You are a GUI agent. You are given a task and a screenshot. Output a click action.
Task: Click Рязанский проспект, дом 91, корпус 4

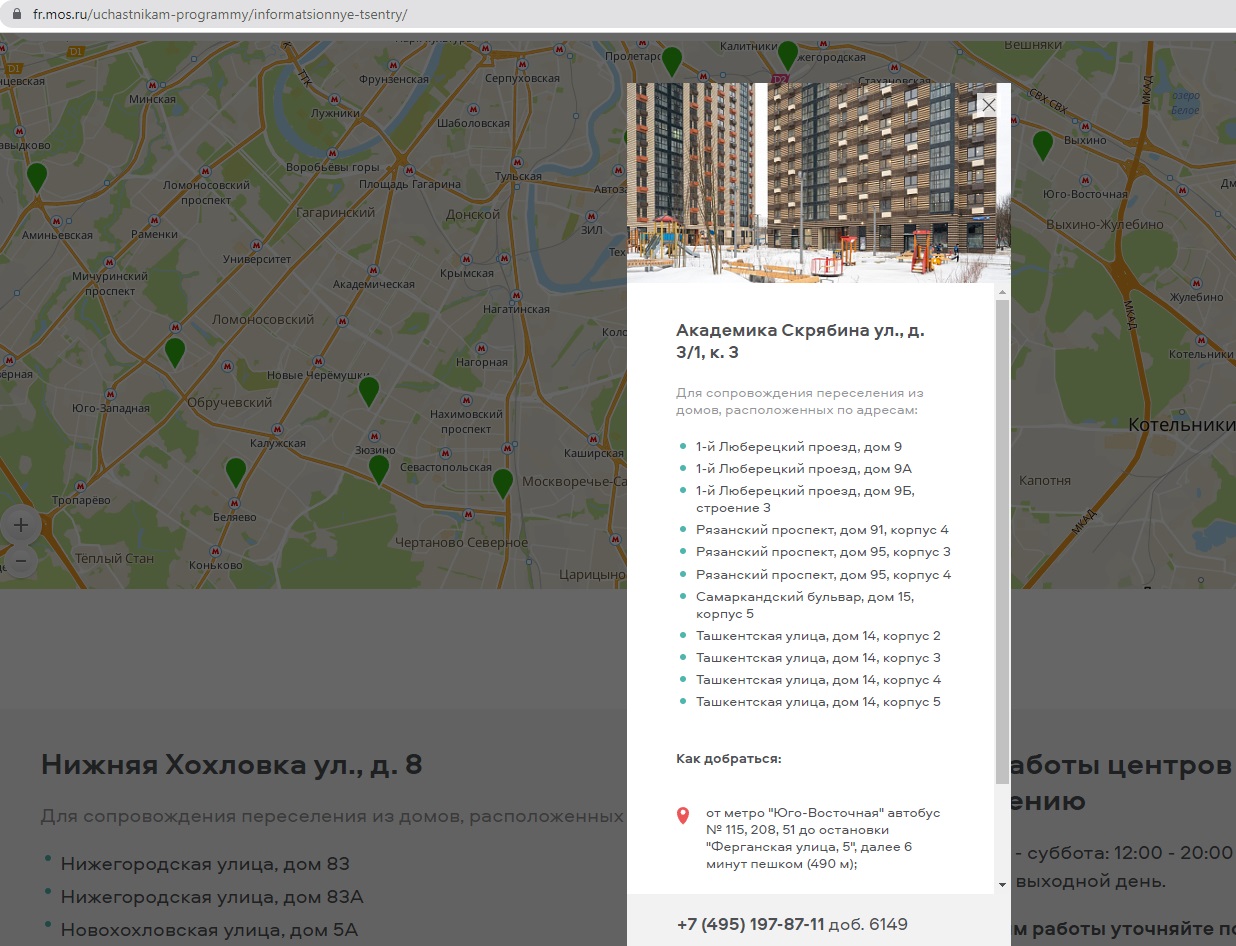(822, 530)
